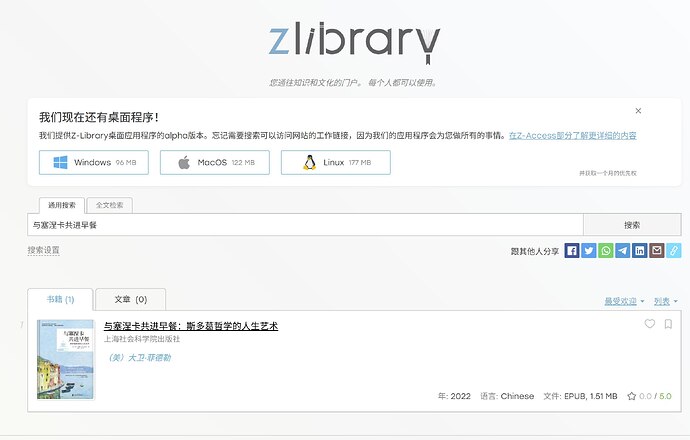Click the 搜索 search button
The image size is (690, 440).
(x=632, y=225)
